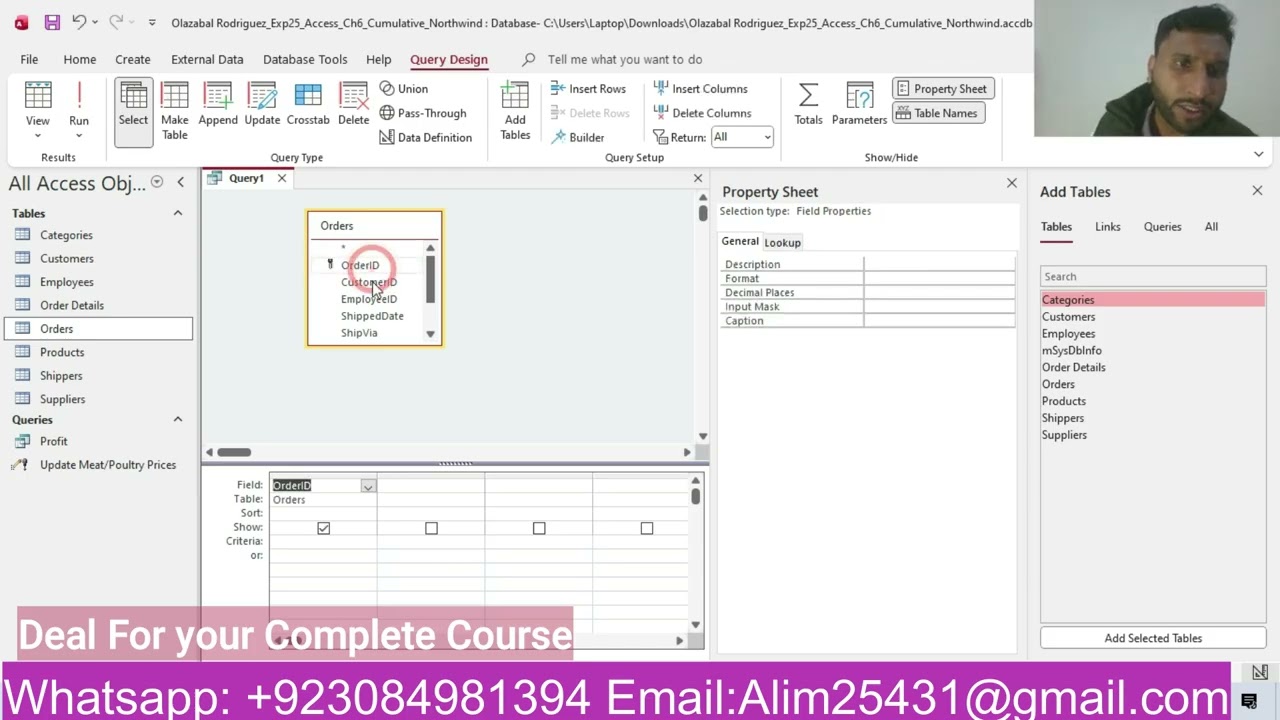Save the database using the Save icon

point(52,22)
